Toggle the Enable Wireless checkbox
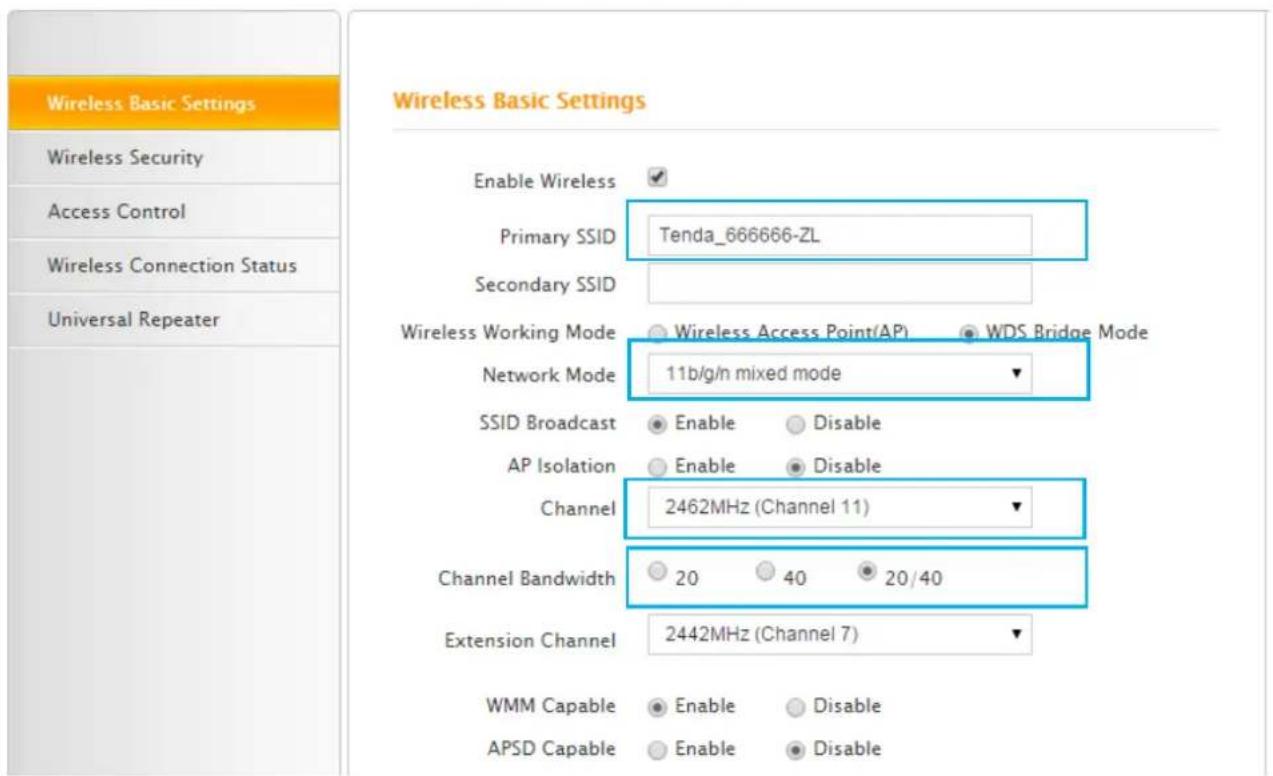Screen dimensions: 1273x776 pos(657,179)
